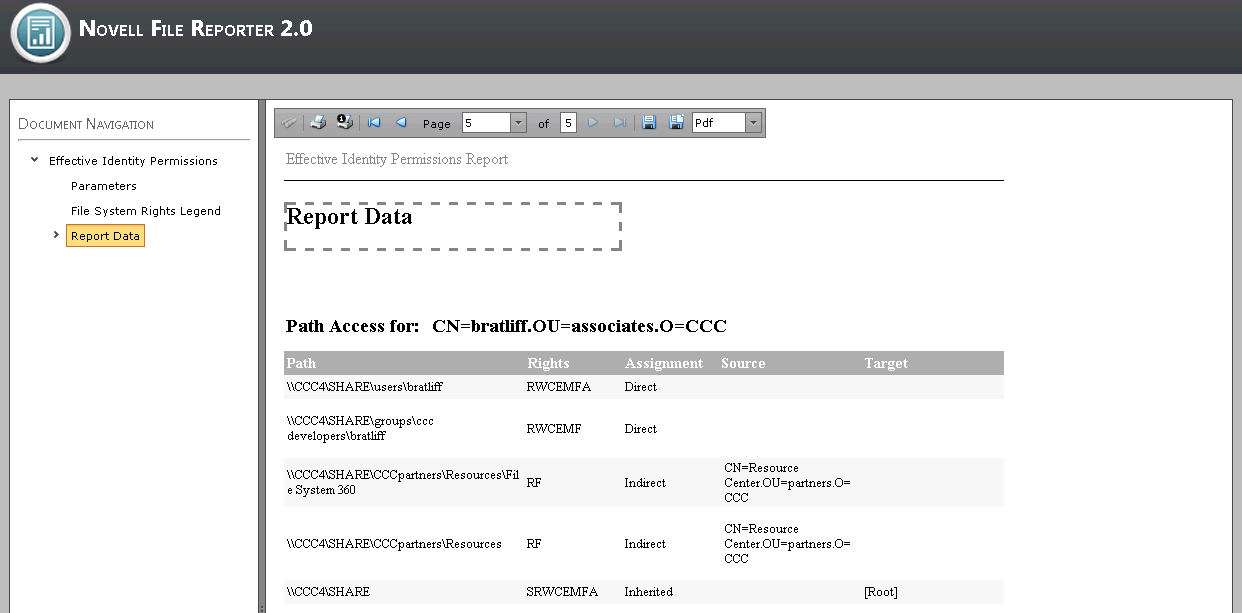Click [Root] target cell
The width and height of the screenshot is (1242, 613).
coord(881,592)
